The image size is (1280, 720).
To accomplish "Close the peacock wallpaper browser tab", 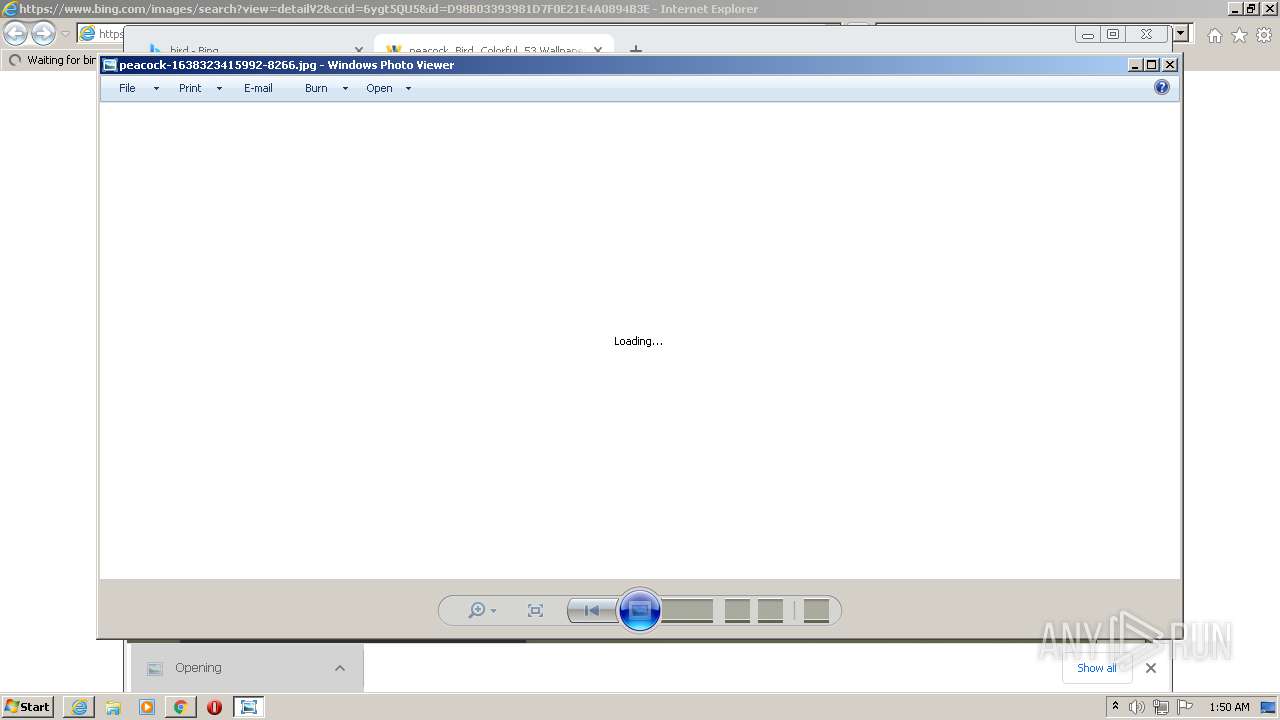I will click(x=598, y=50).
